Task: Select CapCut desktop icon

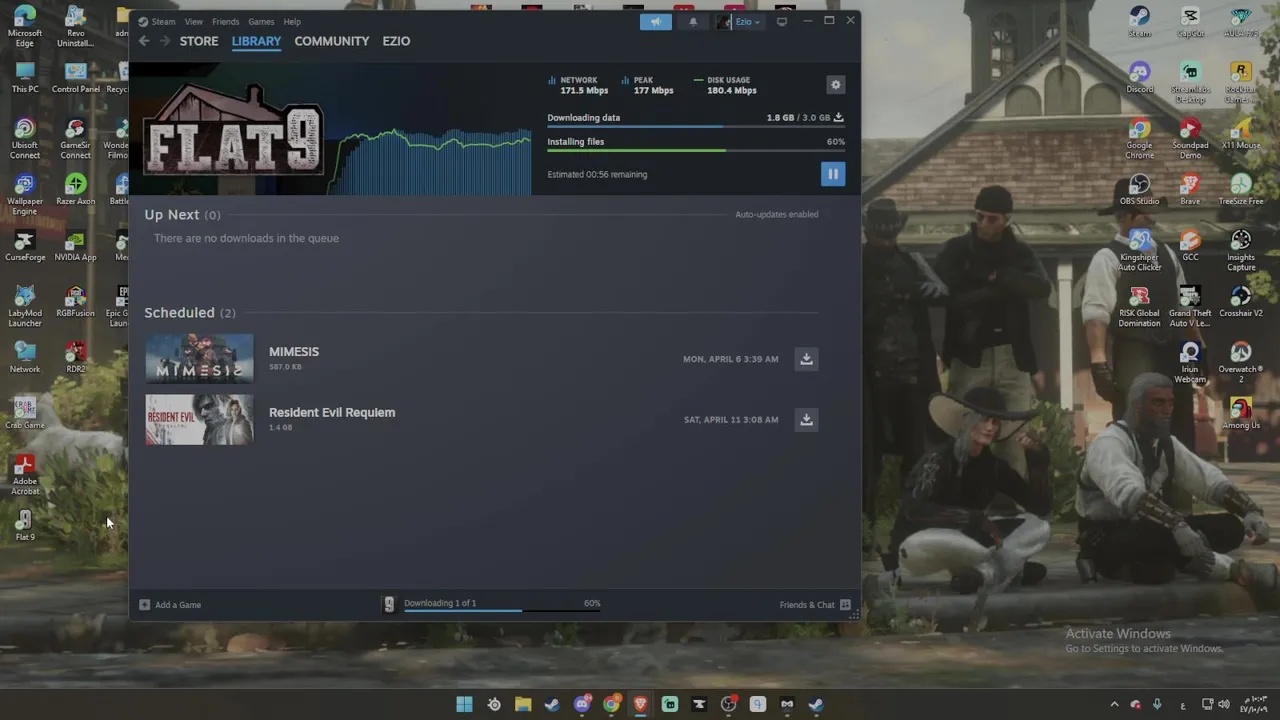Action: [1190, 21]
